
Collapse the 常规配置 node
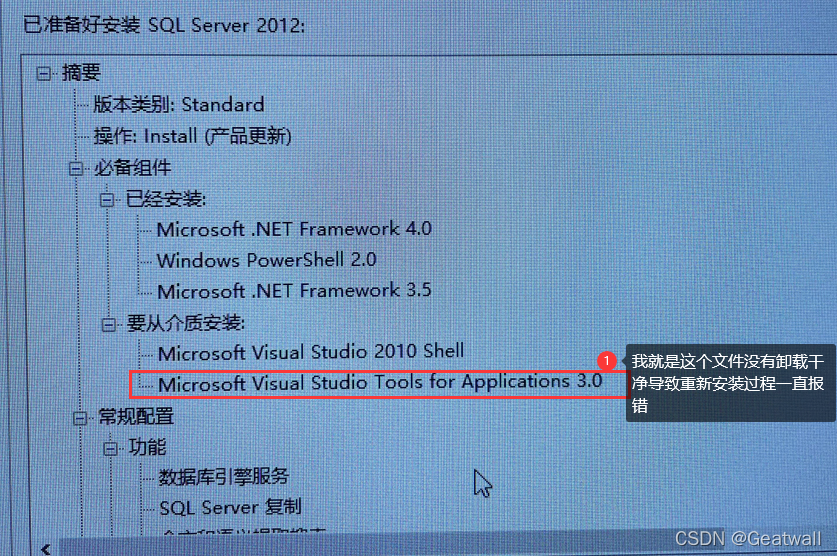tap(80, 418)
